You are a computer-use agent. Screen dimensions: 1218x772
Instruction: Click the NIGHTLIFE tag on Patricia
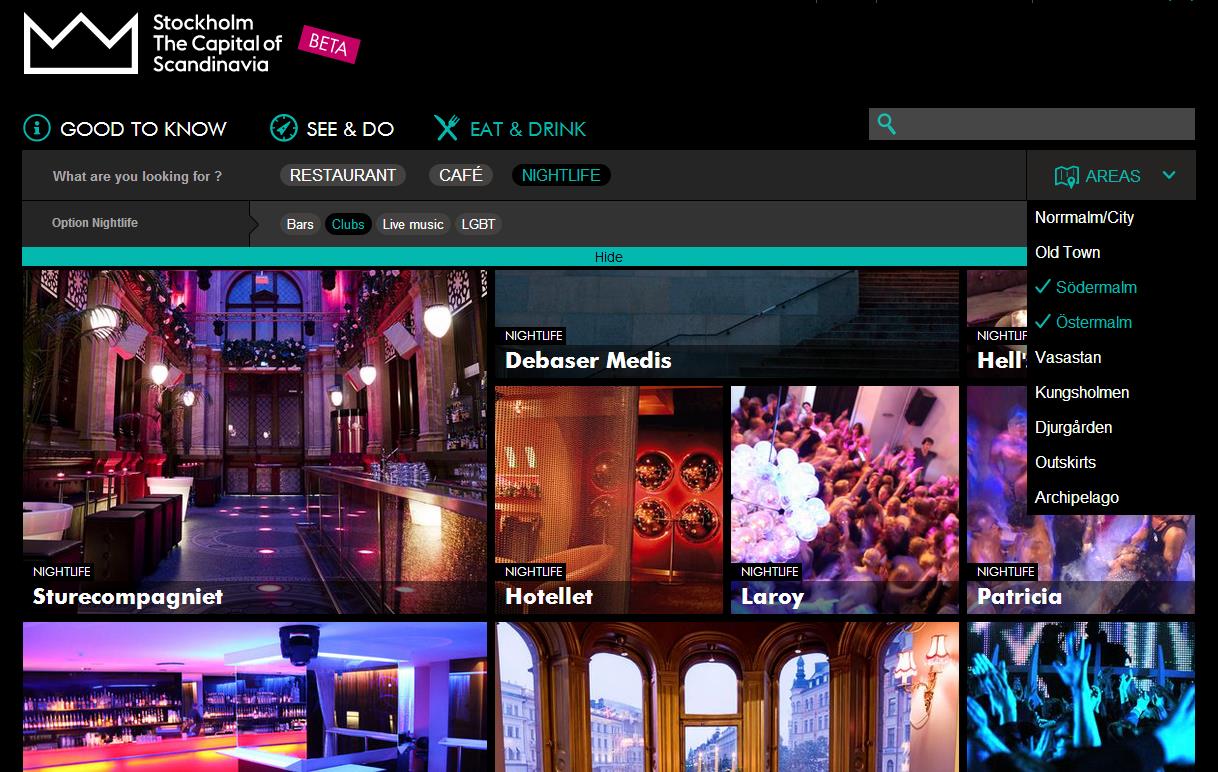[1006, 572]
